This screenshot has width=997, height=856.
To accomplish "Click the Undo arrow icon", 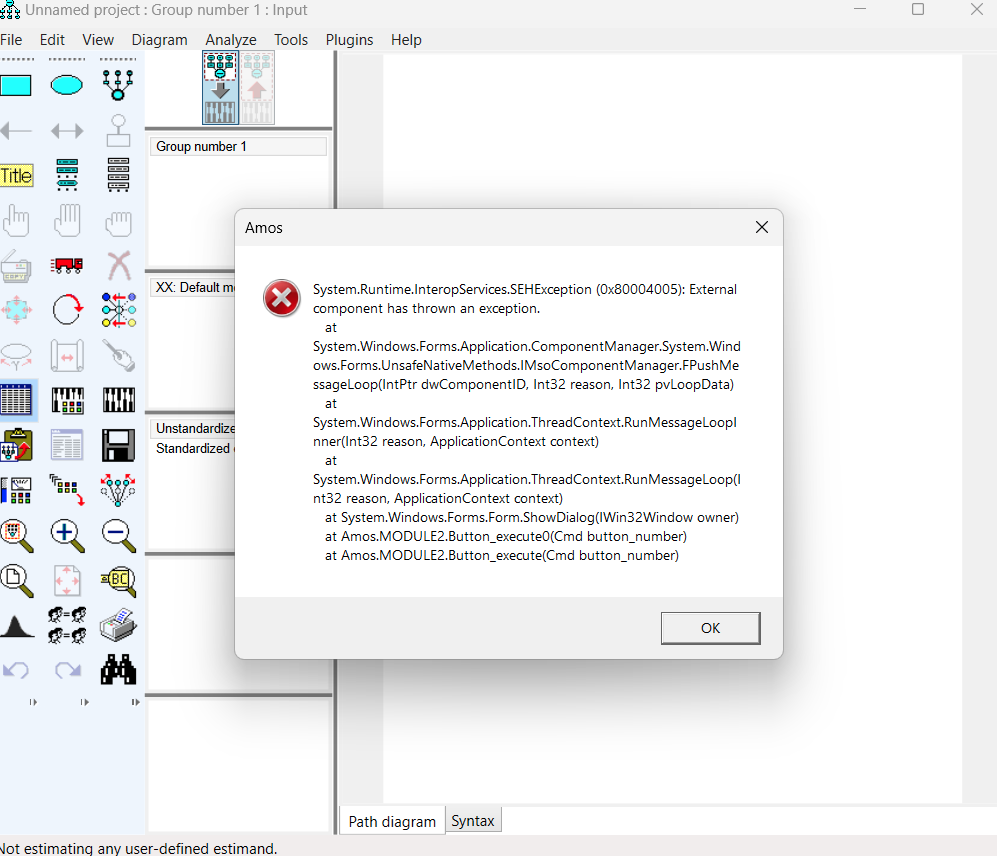I will click(16, 670).
